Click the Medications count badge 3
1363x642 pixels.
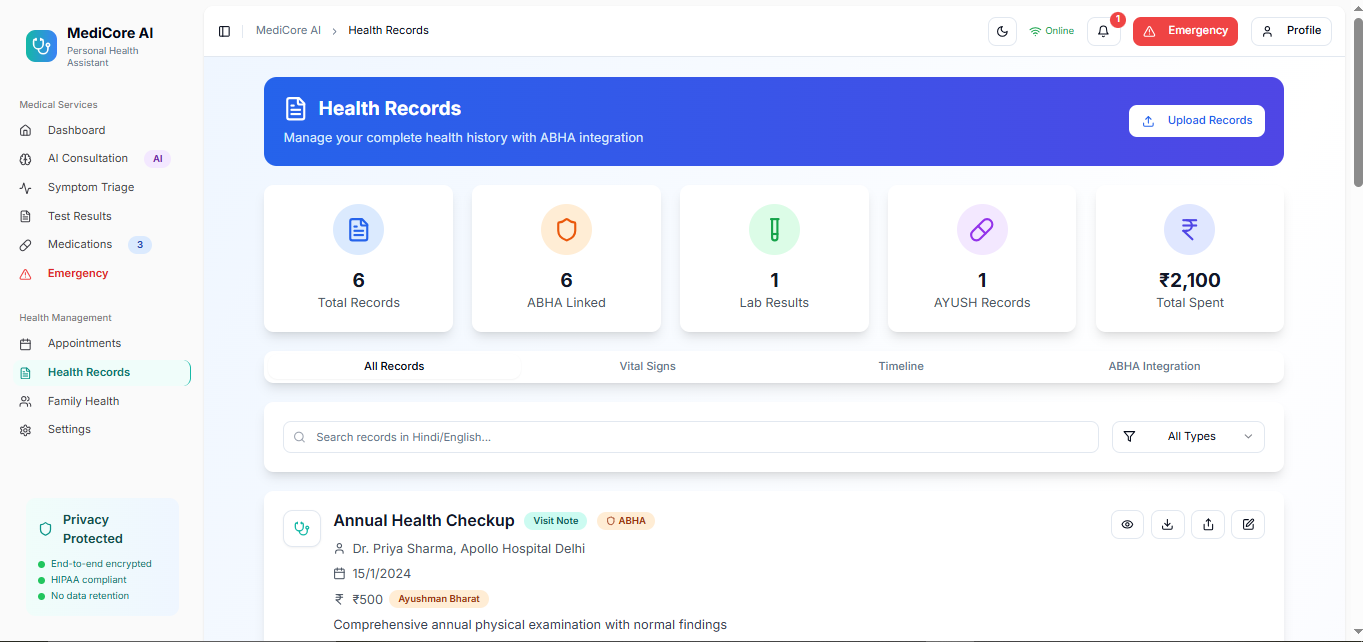point(140,245)
